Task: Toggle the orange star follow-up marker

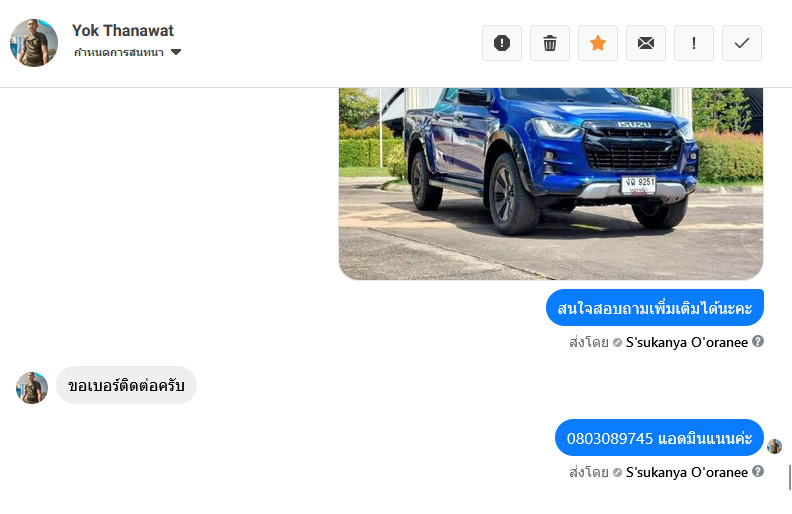Action: tap(598, 43)
